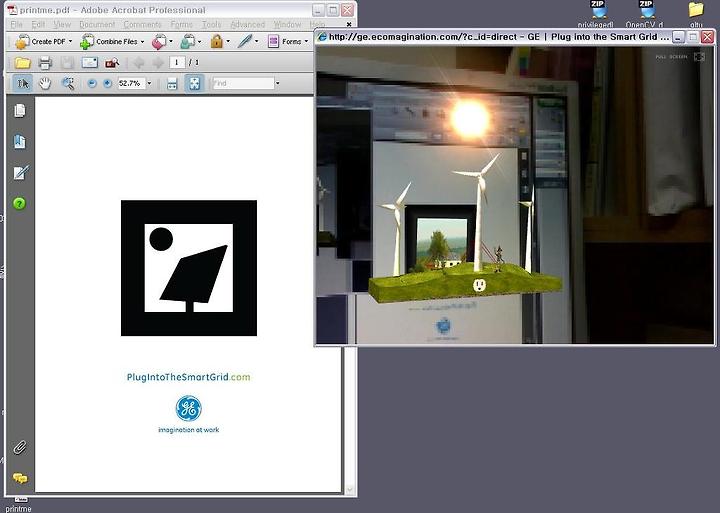The width and height of the screenshot is (720, 513).
Task: Click the Print icon
Action: point(45,63)
